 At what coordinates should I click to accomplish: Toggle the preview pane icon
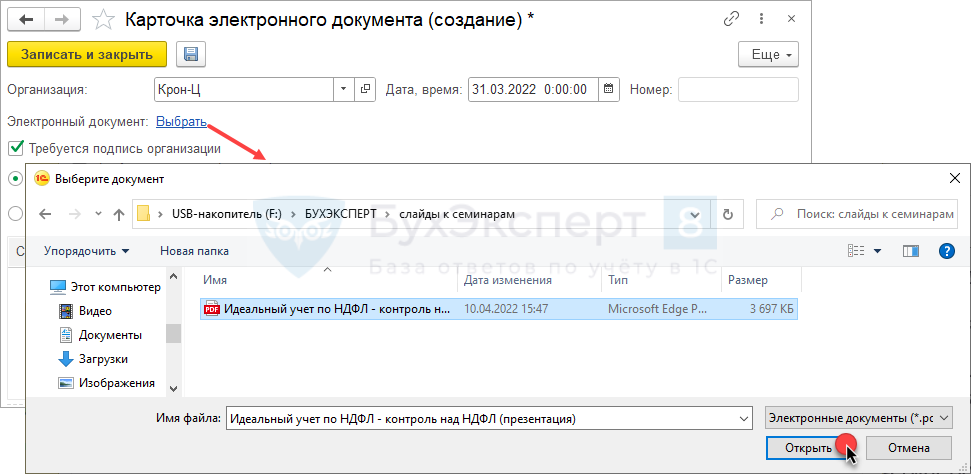(911, 251)
